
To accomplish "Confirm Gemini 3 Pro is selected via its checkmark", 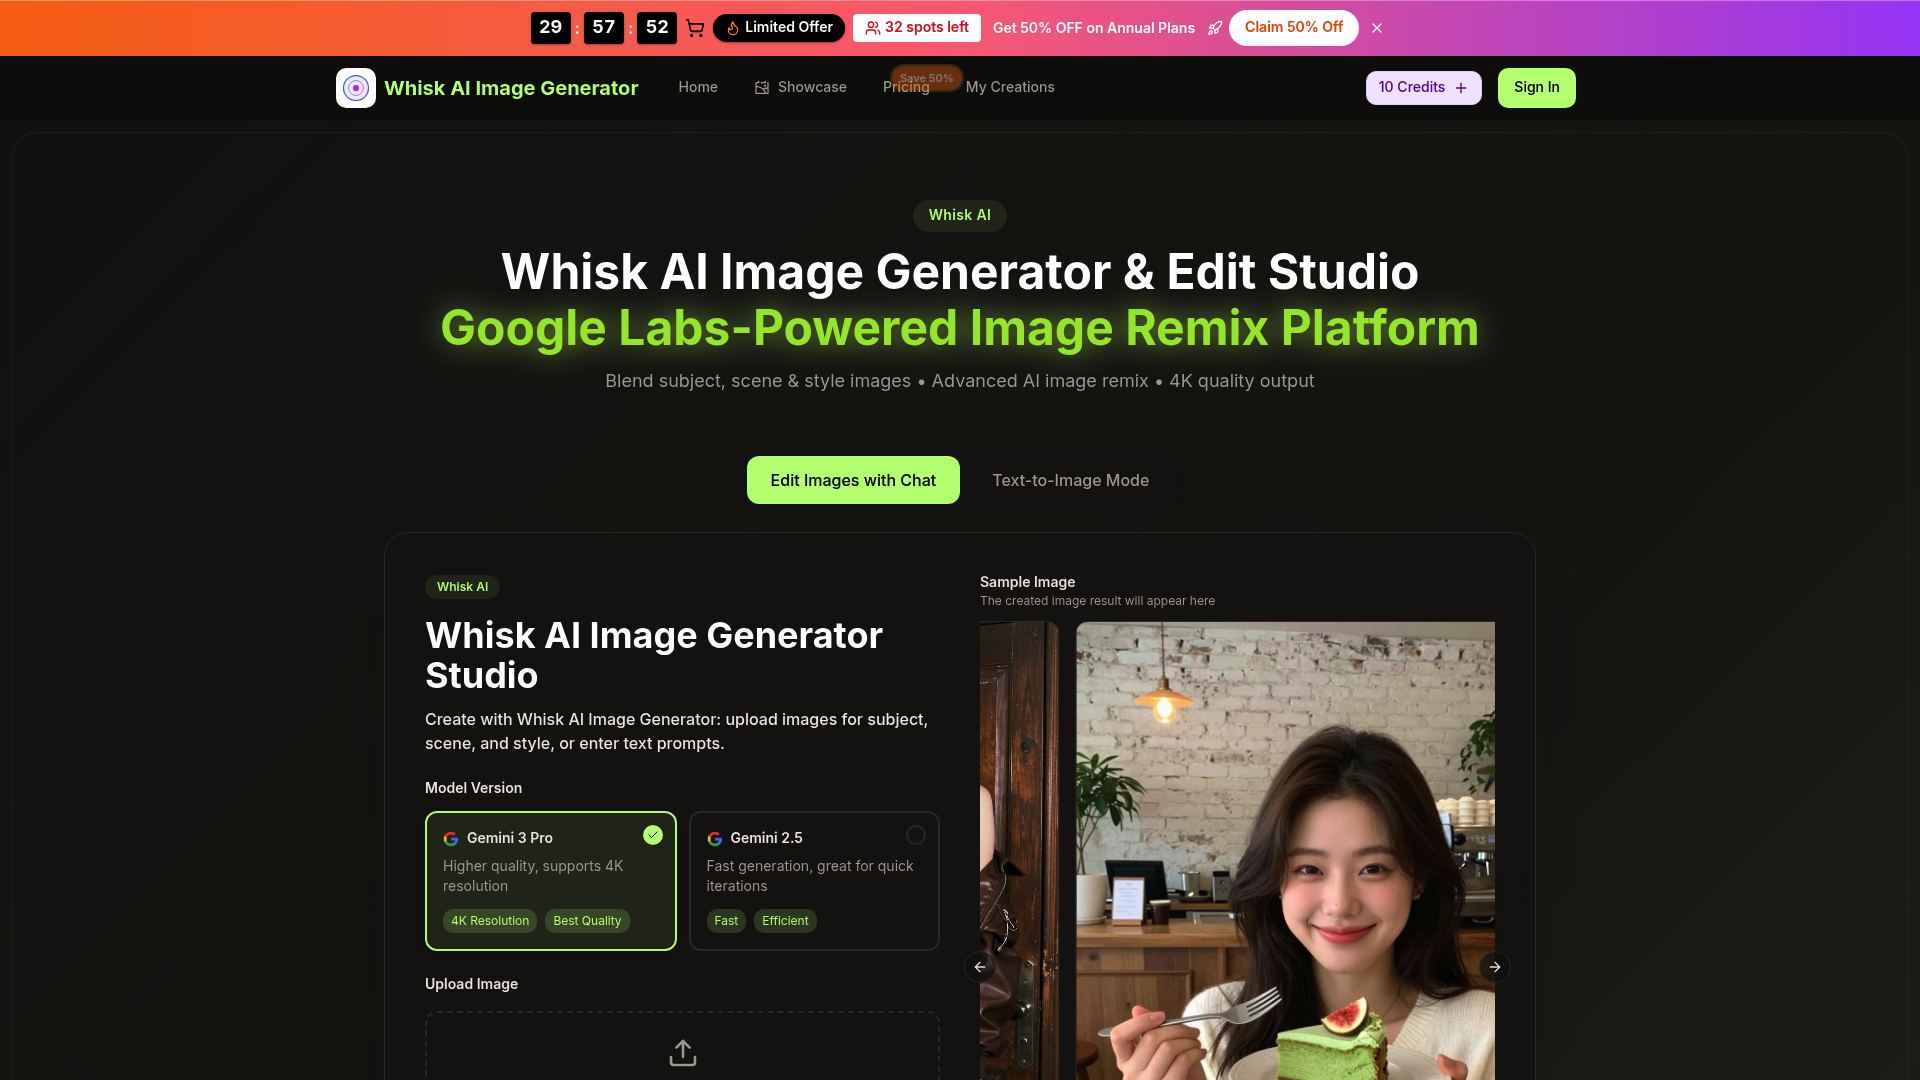I will 653,835.
